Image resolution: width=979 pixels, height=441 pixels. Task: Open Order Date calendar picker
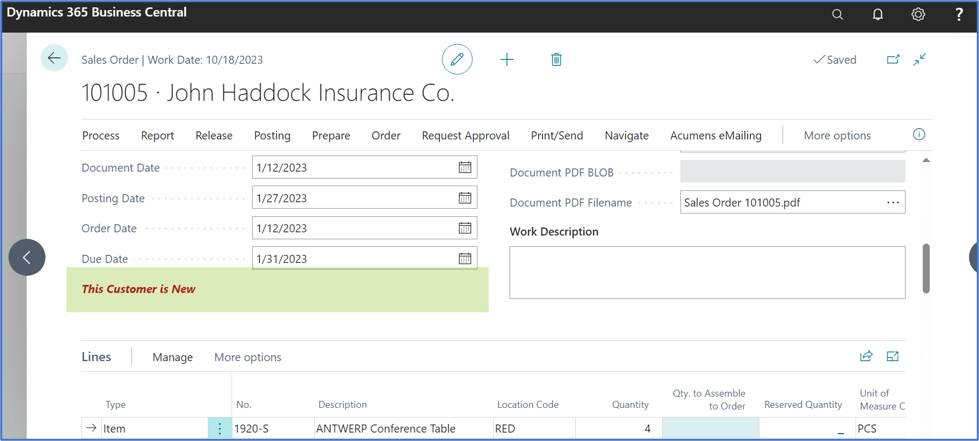pyautogui.click(x=465, y=228)
